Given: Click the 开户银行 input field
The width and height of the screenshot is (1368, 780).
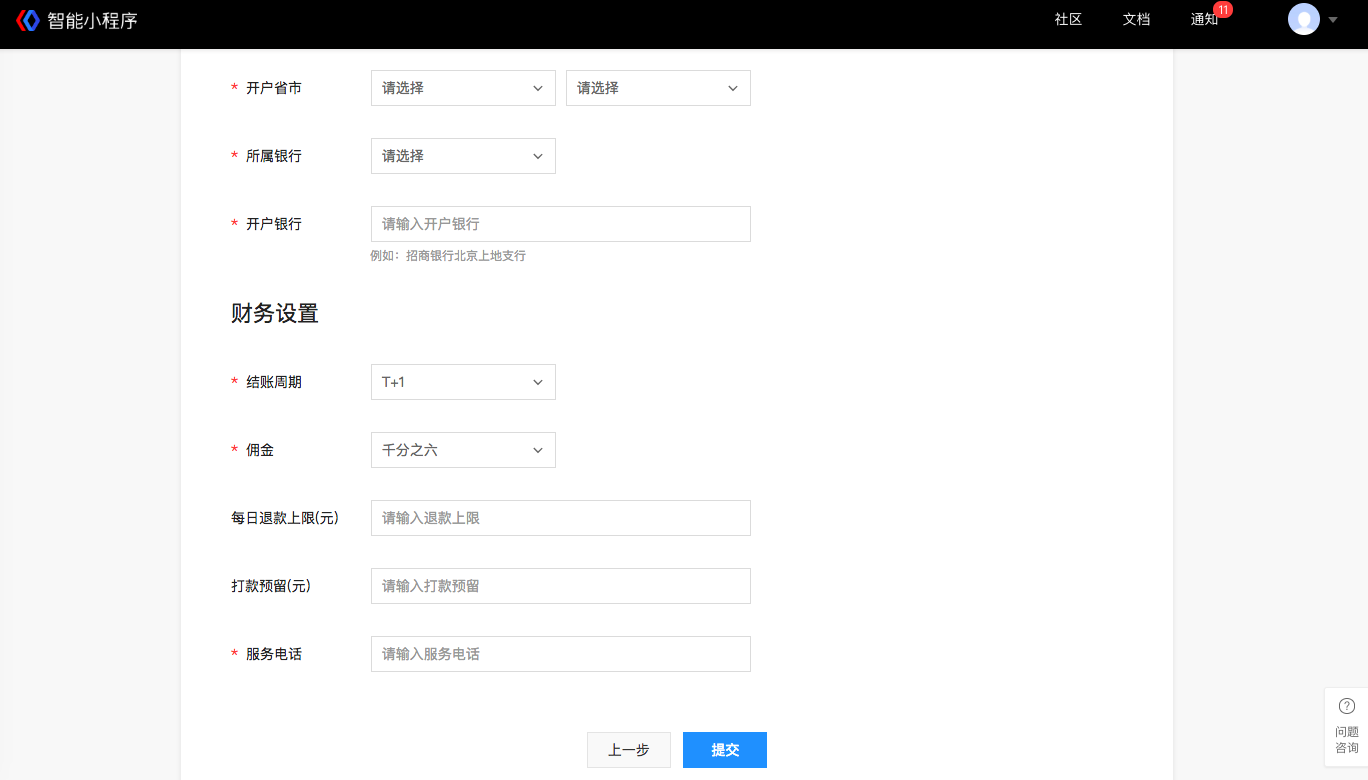Looking at the screenshot, I should 560,223.
